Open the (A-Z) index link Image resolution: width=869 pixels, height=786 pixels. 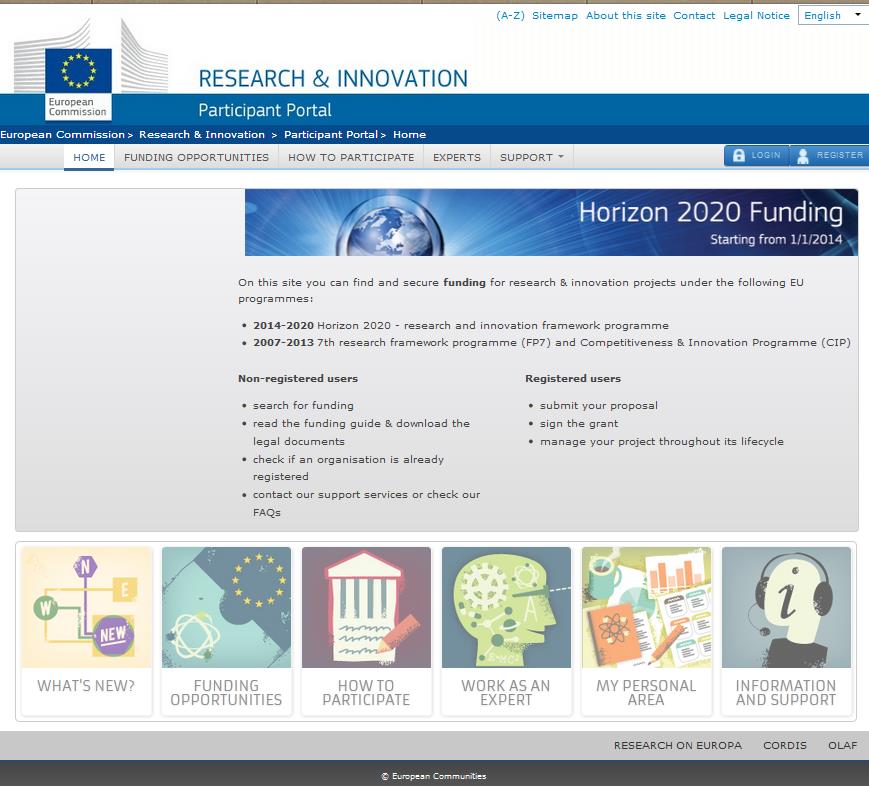[510, 16]
